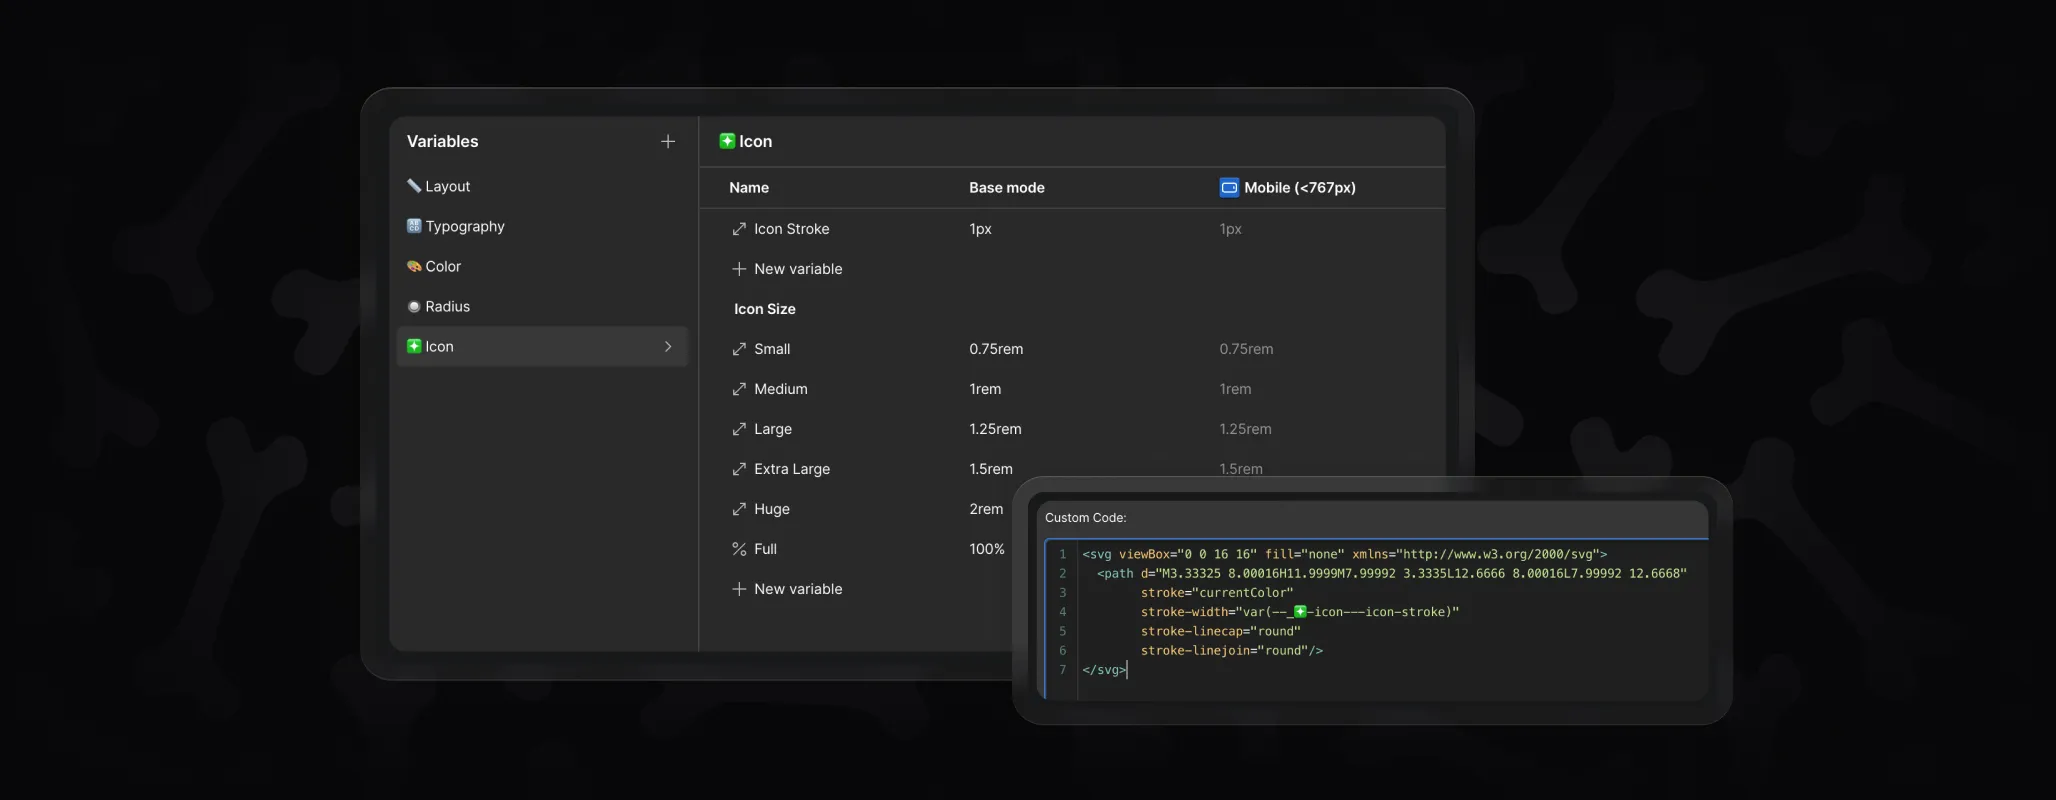Expand the Icon collection chevron
The image size is (2056, 800).
coord(668,346)
